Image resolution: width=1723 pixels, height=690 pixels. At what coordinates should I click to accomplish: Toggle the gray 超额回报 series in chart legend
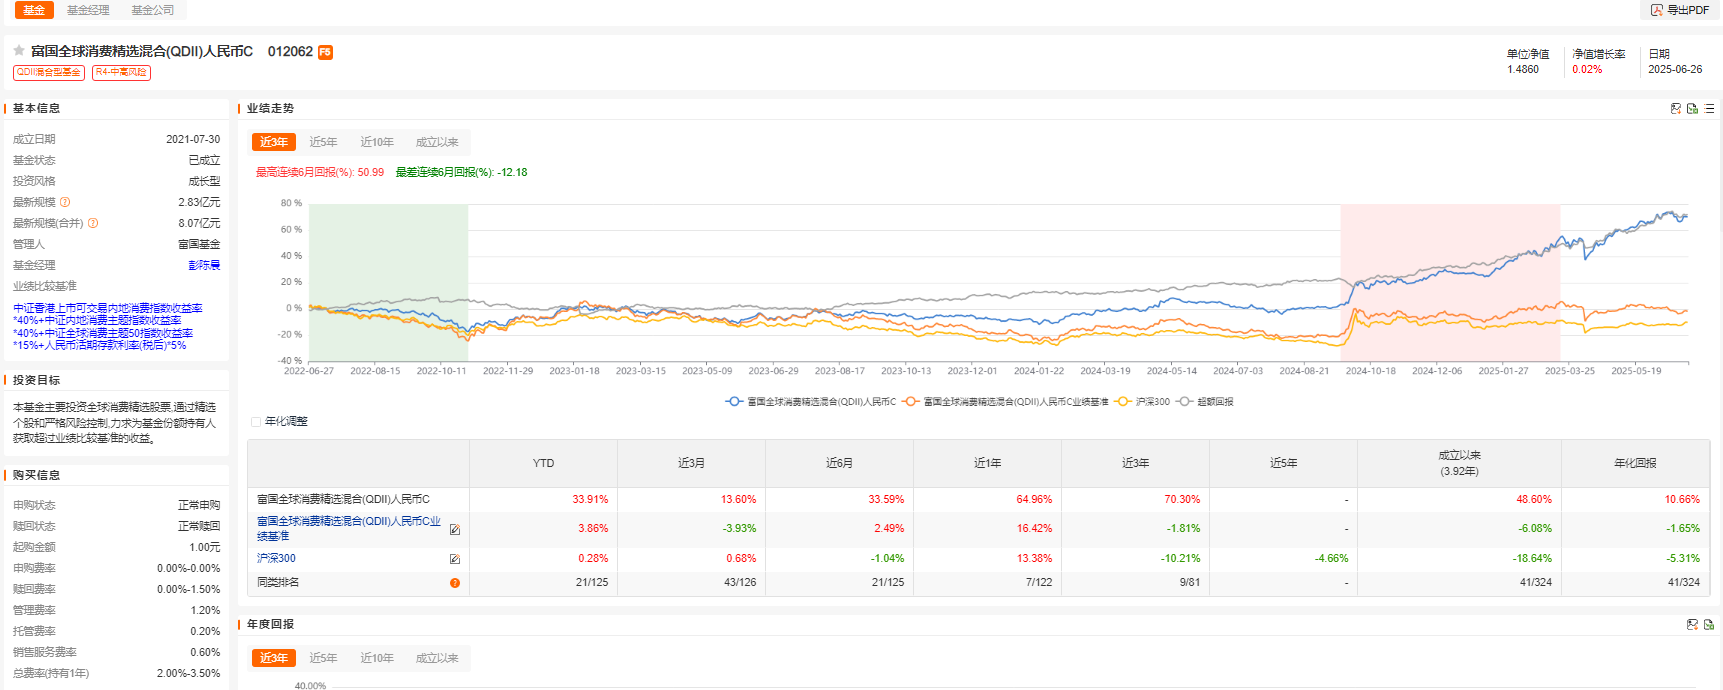tap(1205, 402)
